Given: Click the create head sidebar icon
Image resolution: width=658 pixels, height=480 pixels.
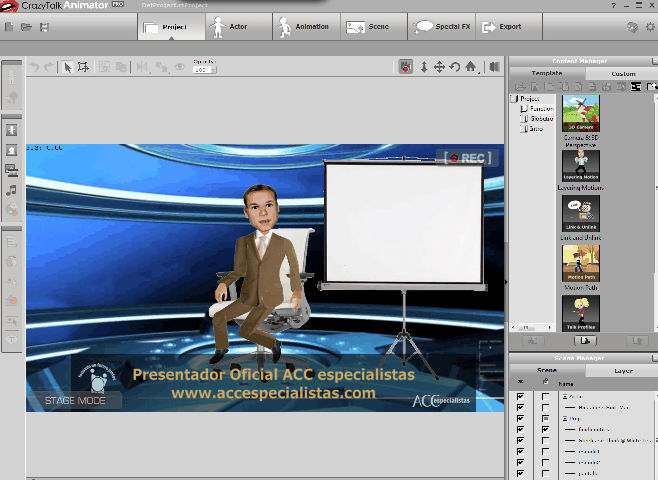Looking at the screenshot, I should (x=11, y=150).
